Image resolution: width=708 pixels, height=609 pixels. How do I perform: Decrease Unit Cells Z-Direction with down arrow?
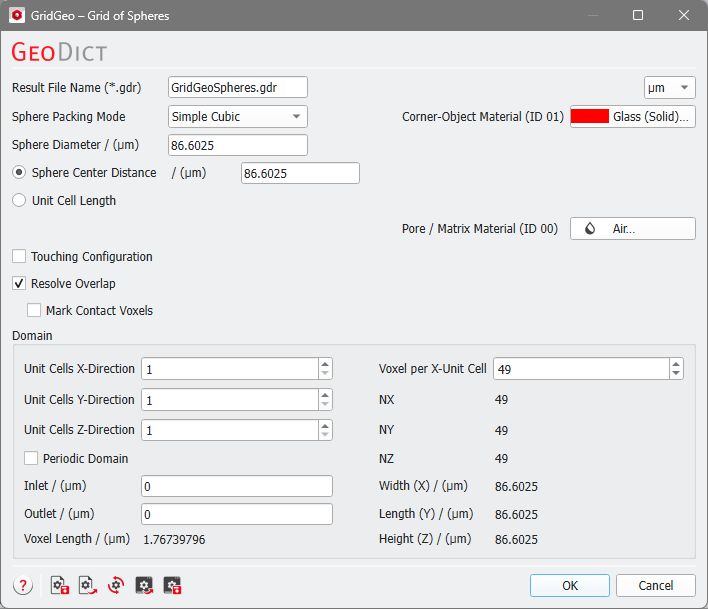pos(325,435)
